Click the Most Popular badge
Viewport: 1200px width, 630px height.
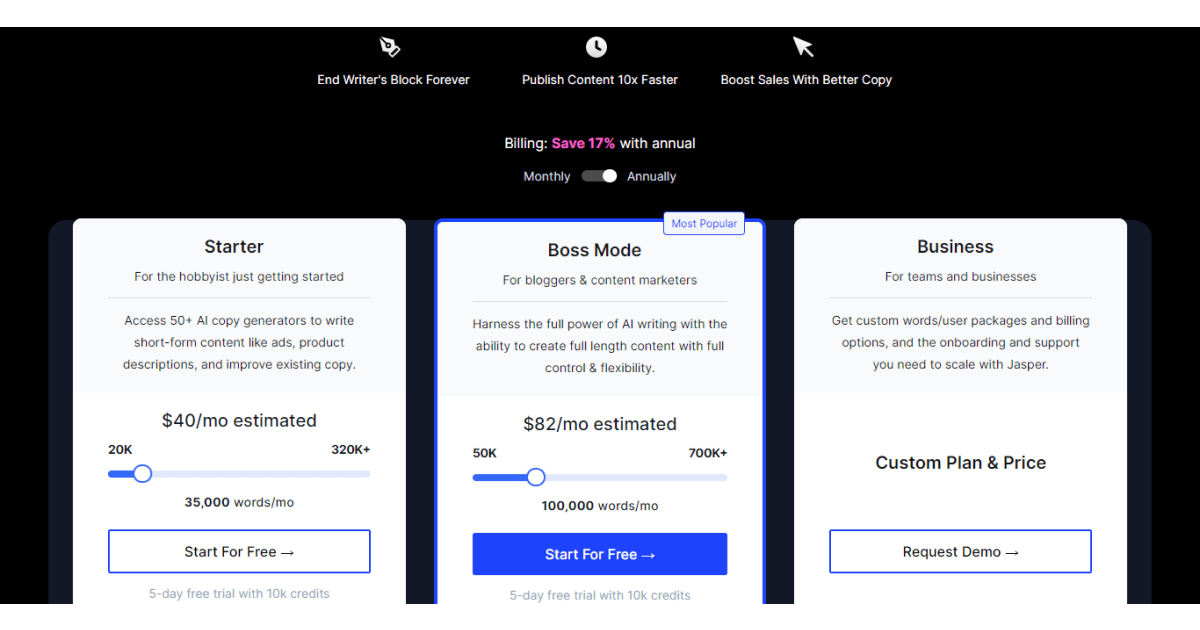704,224
